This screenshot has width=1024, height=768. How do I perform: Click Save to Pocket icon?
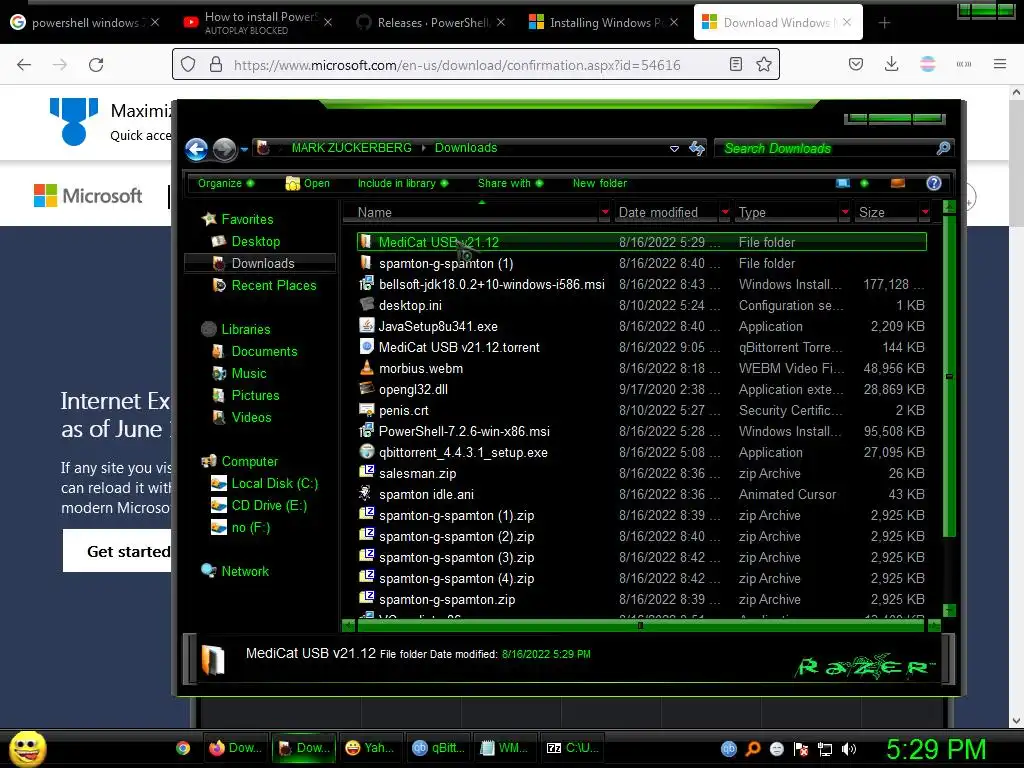click(856, 64)
